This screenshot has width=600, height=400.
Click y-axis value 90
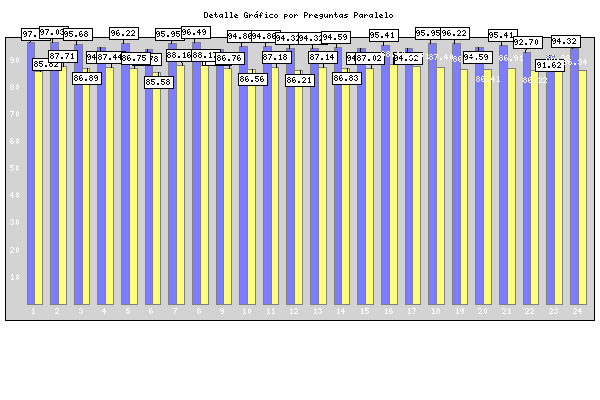click(15, 60)
